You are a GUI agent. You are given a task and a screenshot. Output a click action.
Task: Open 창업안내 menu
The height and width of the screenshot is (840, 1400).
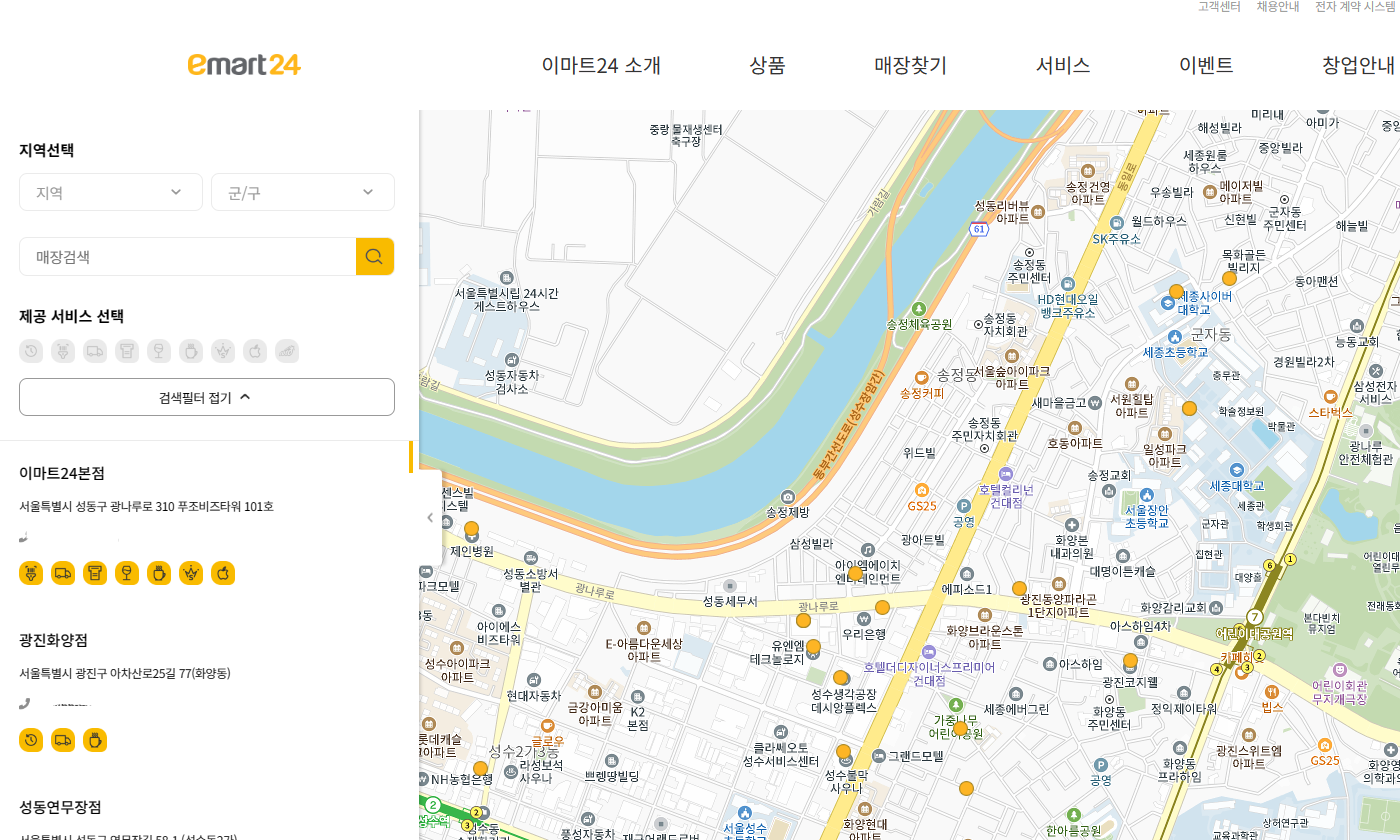(1358, 65)
